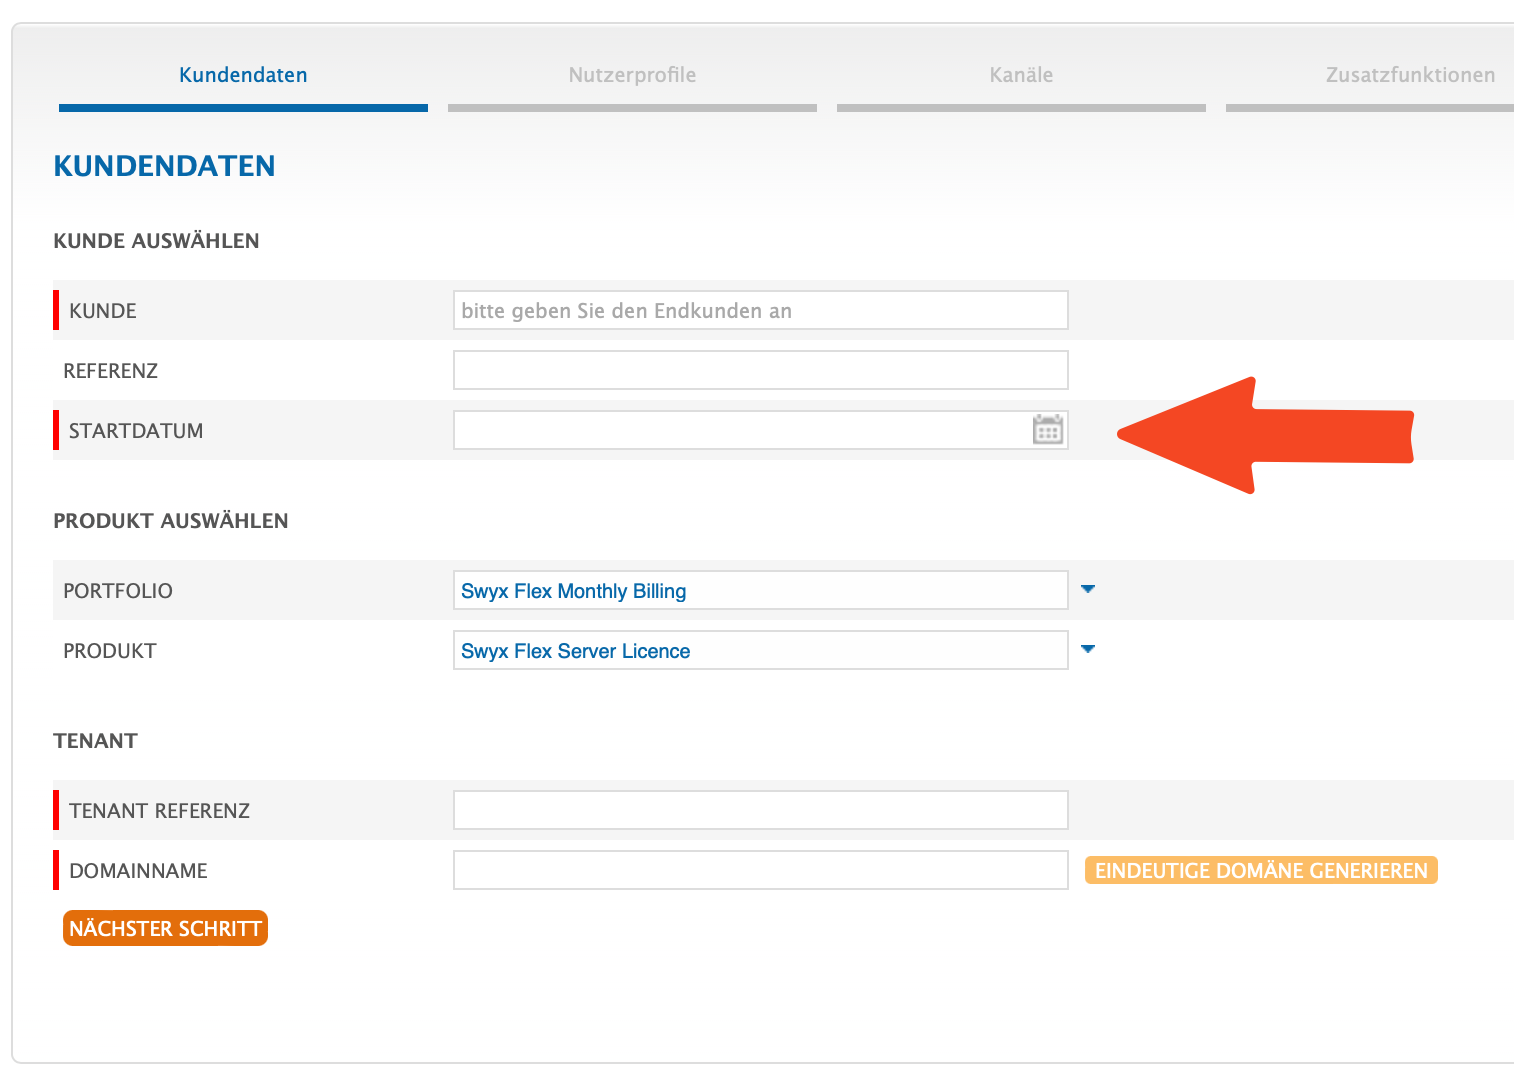Click the PORTFOLIO field label
Viewport: 1514px width, 1076px height.
point(118,591)
